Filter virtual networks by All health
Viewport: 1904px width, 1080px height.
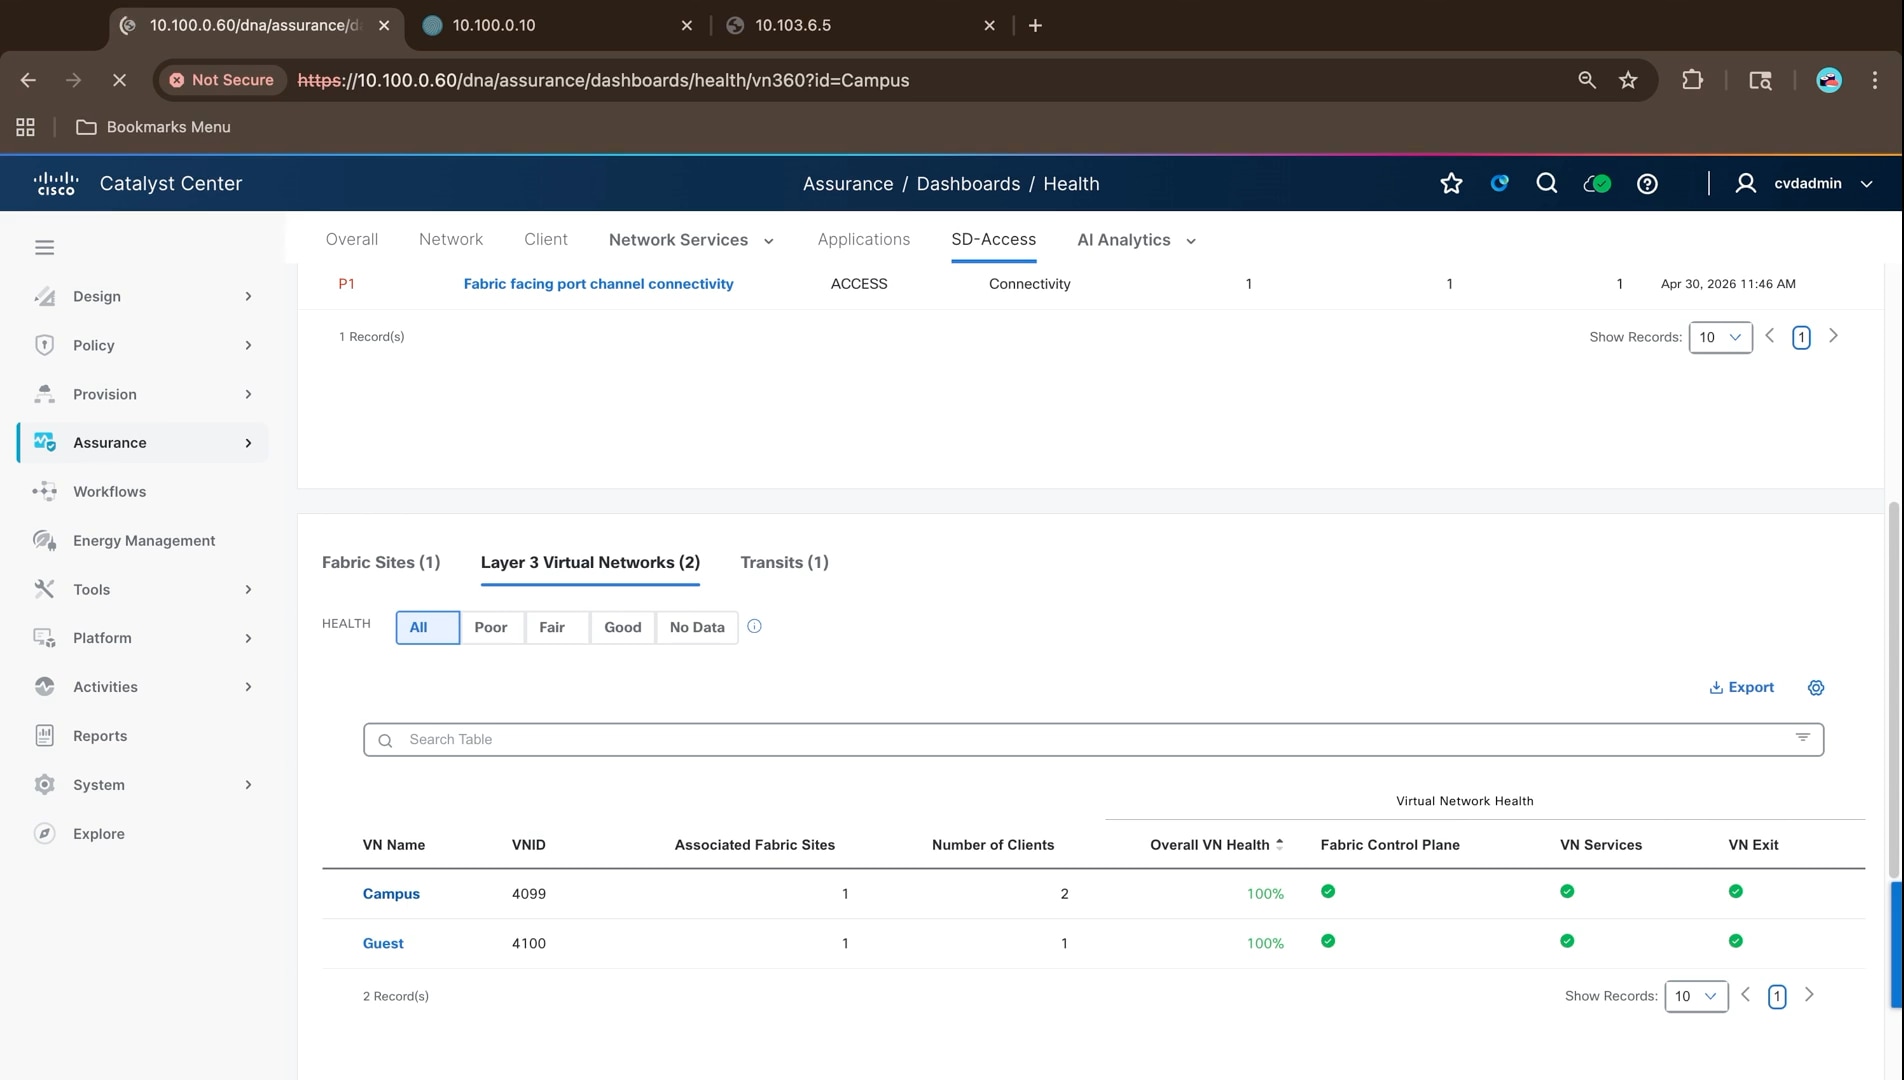coord(427,627)
